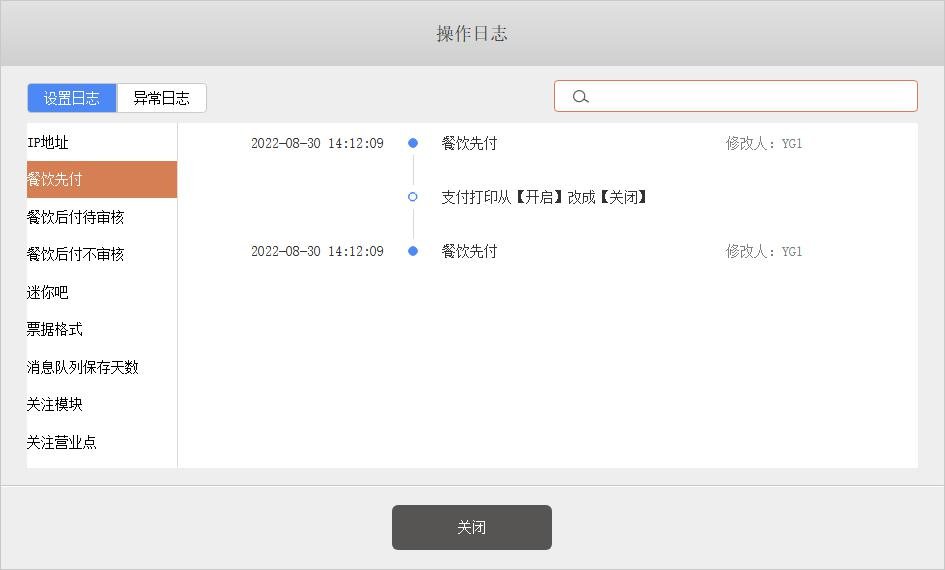Open 消息队列保存天数 log category

[x=83, y=368]
